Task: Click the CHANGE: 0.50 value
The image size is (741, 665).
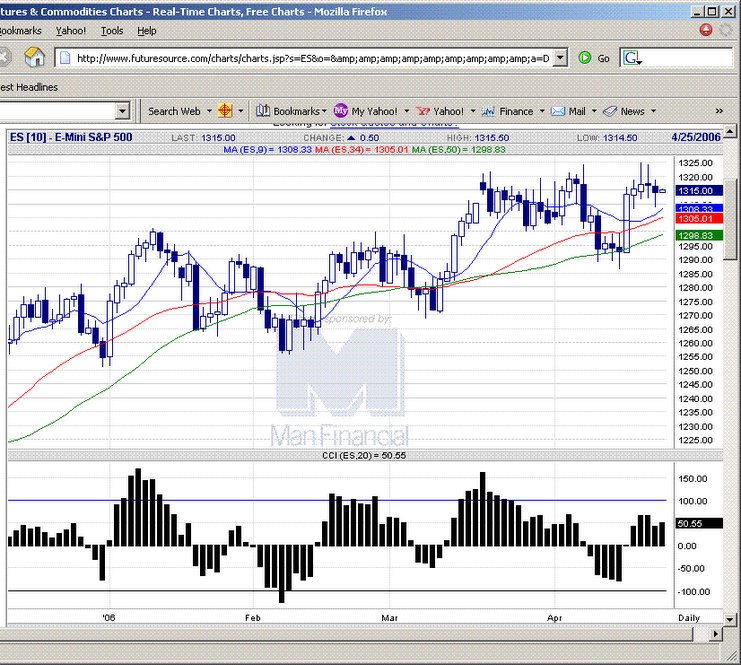Action: click(x=369, y=138)
